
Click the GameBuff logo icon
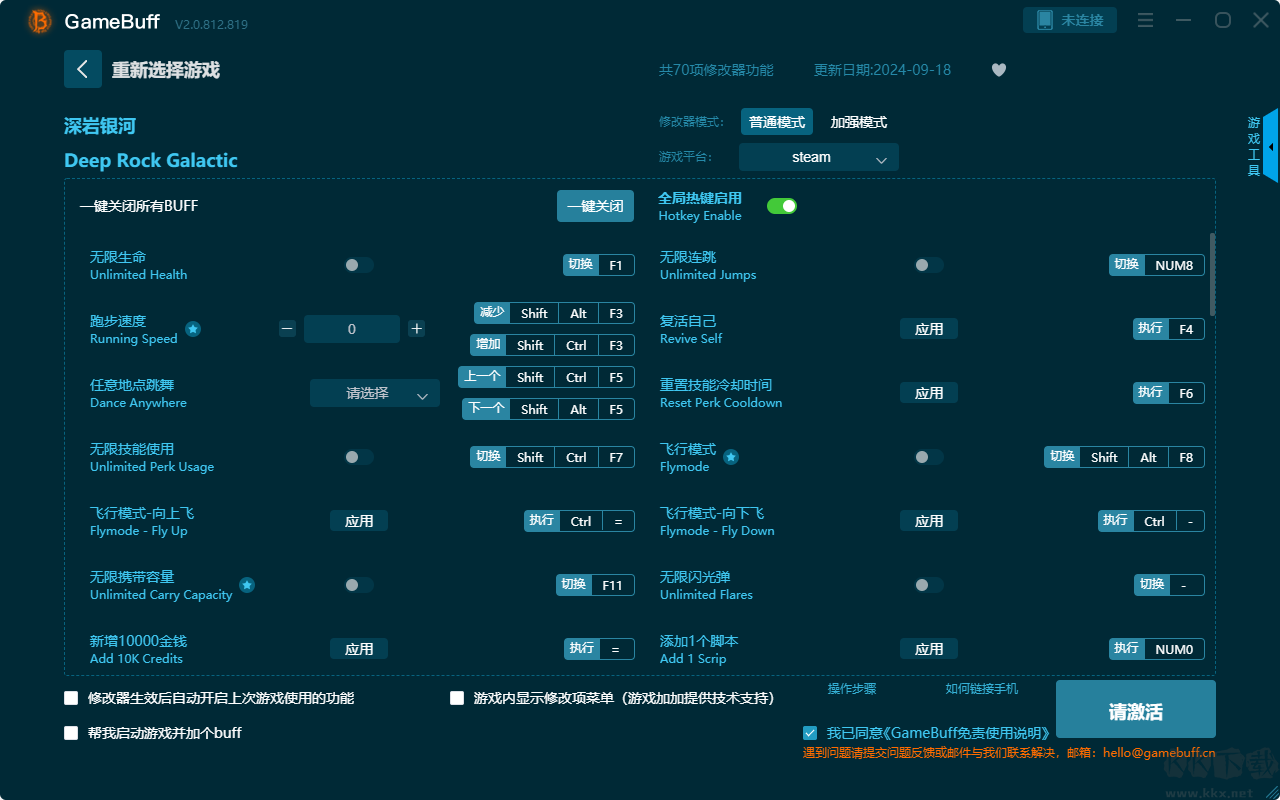coord(40,21)
